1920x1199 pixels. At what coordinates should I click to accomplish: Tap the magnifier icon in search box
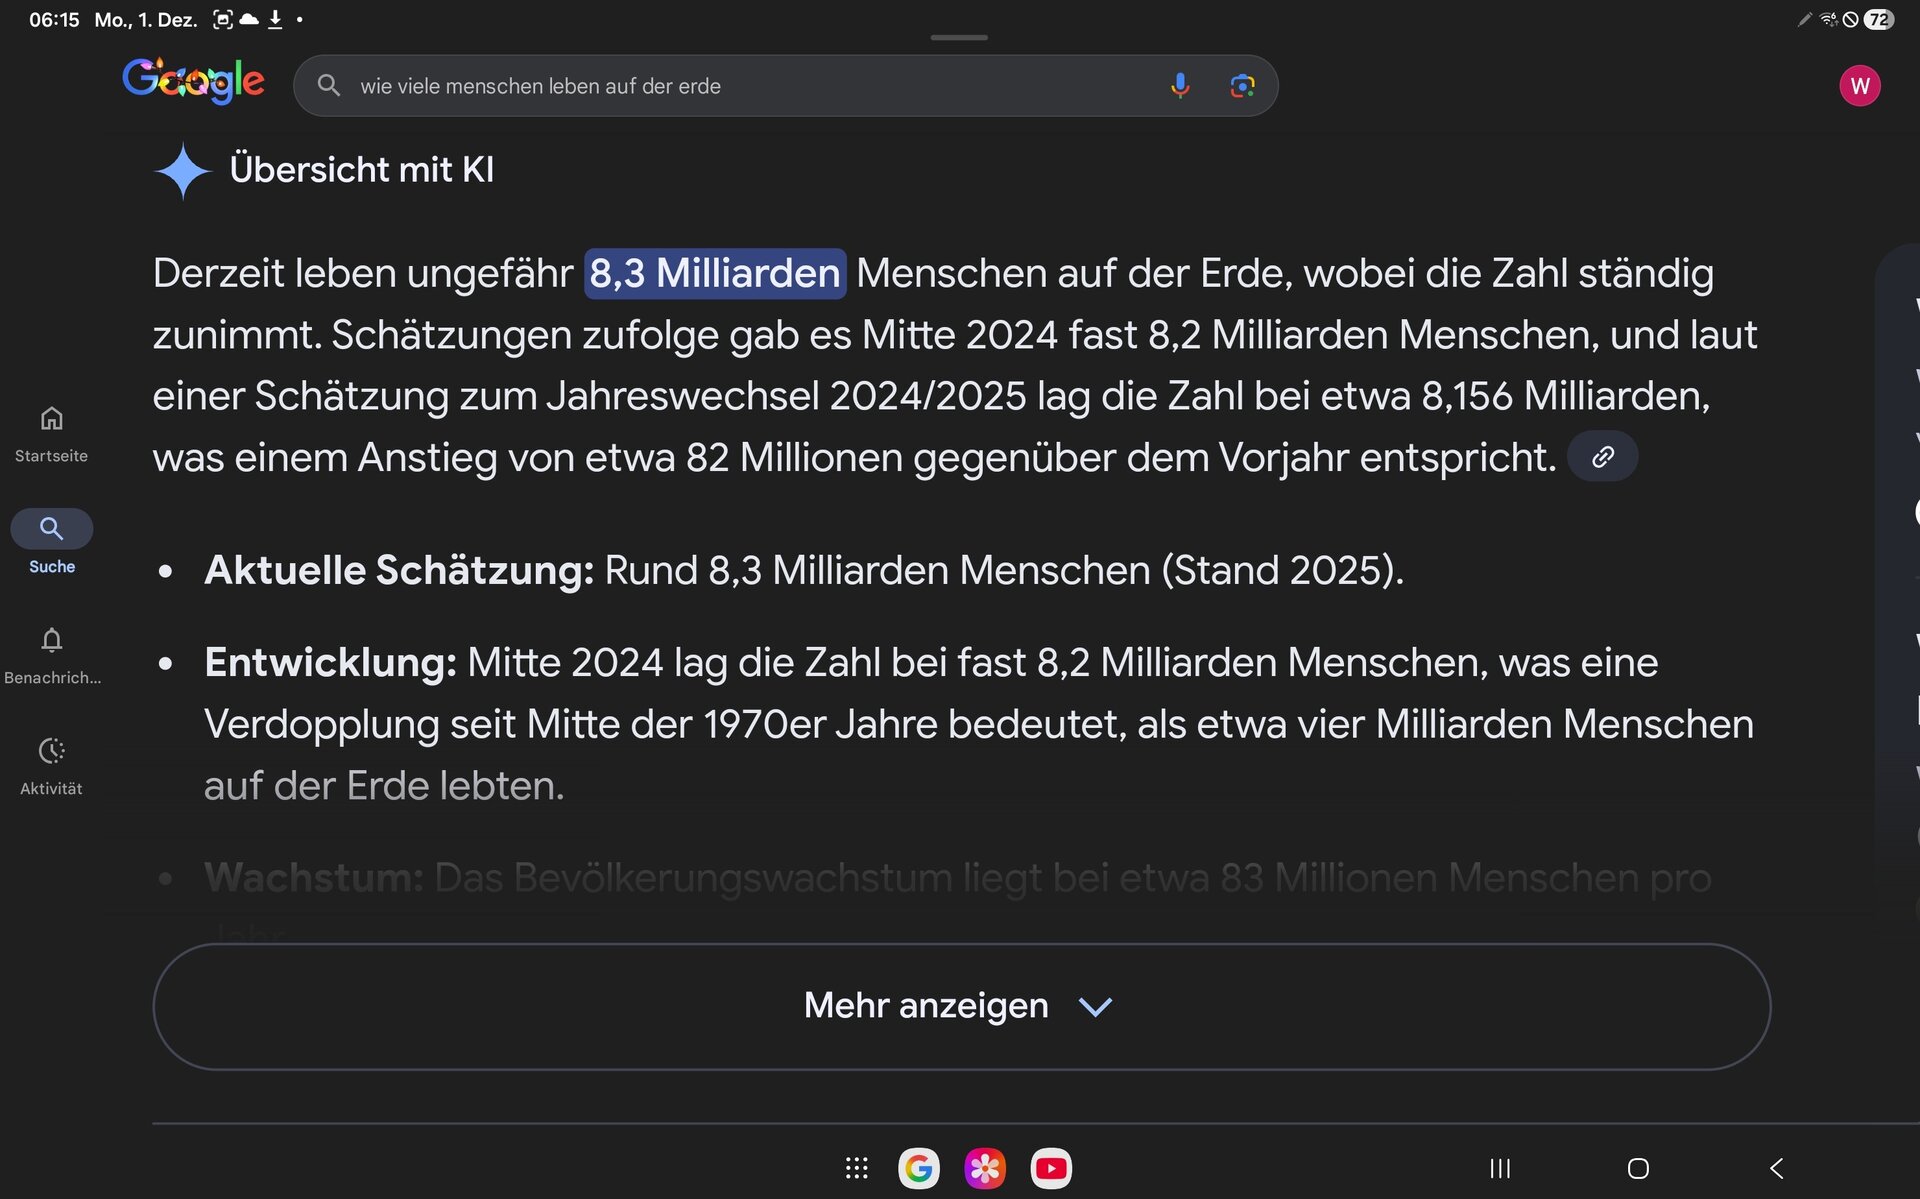pos(329,86)
